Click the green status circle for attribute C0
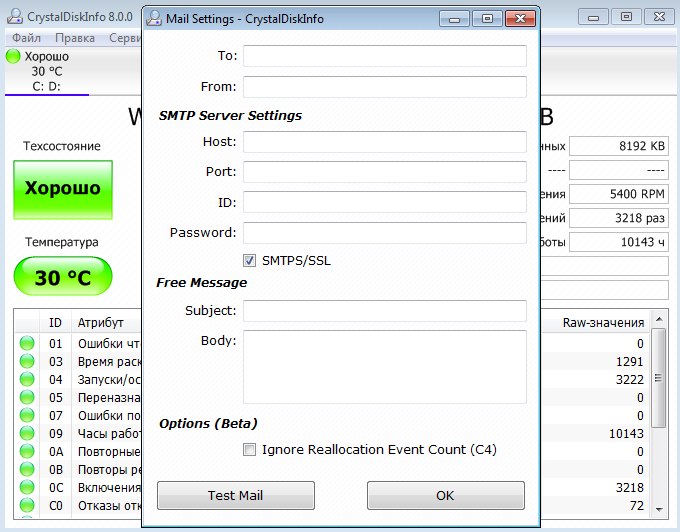Viewport: 680px width, 532px height. tap(26, 506)
